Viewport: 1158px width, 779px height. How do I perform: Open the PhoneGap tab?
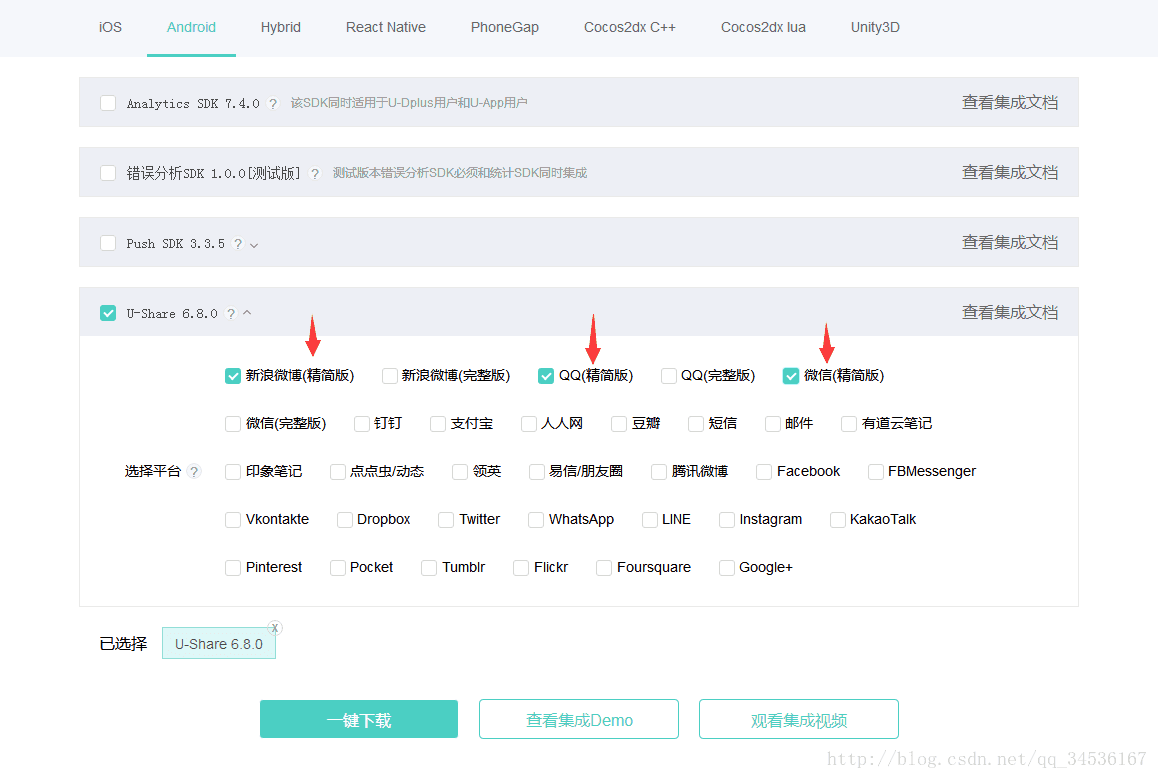(x=504, y=27)
